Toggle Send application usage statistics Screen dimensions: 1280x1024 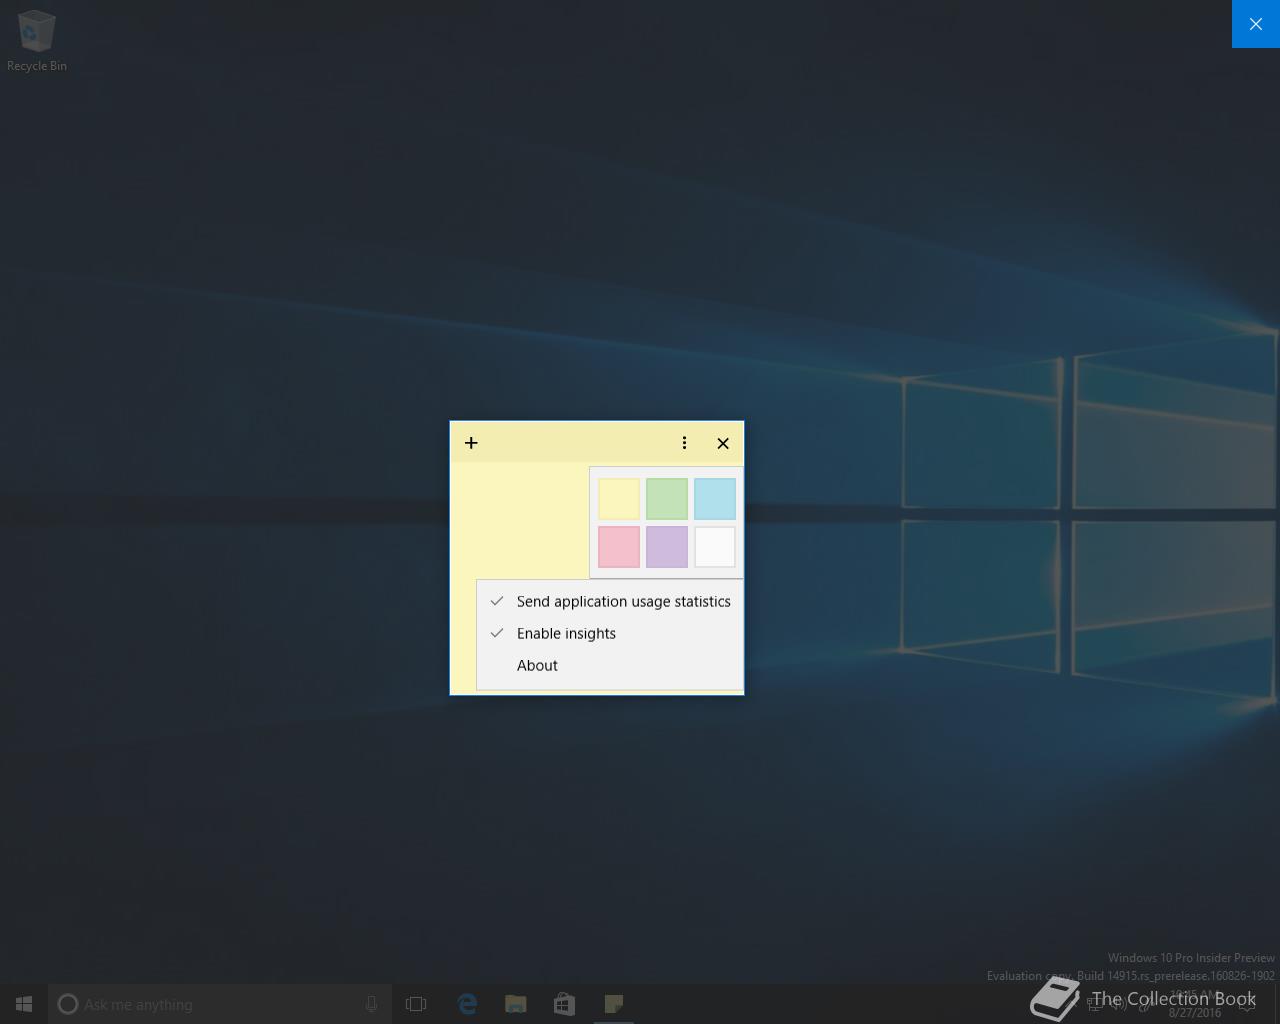pos(610,601)
